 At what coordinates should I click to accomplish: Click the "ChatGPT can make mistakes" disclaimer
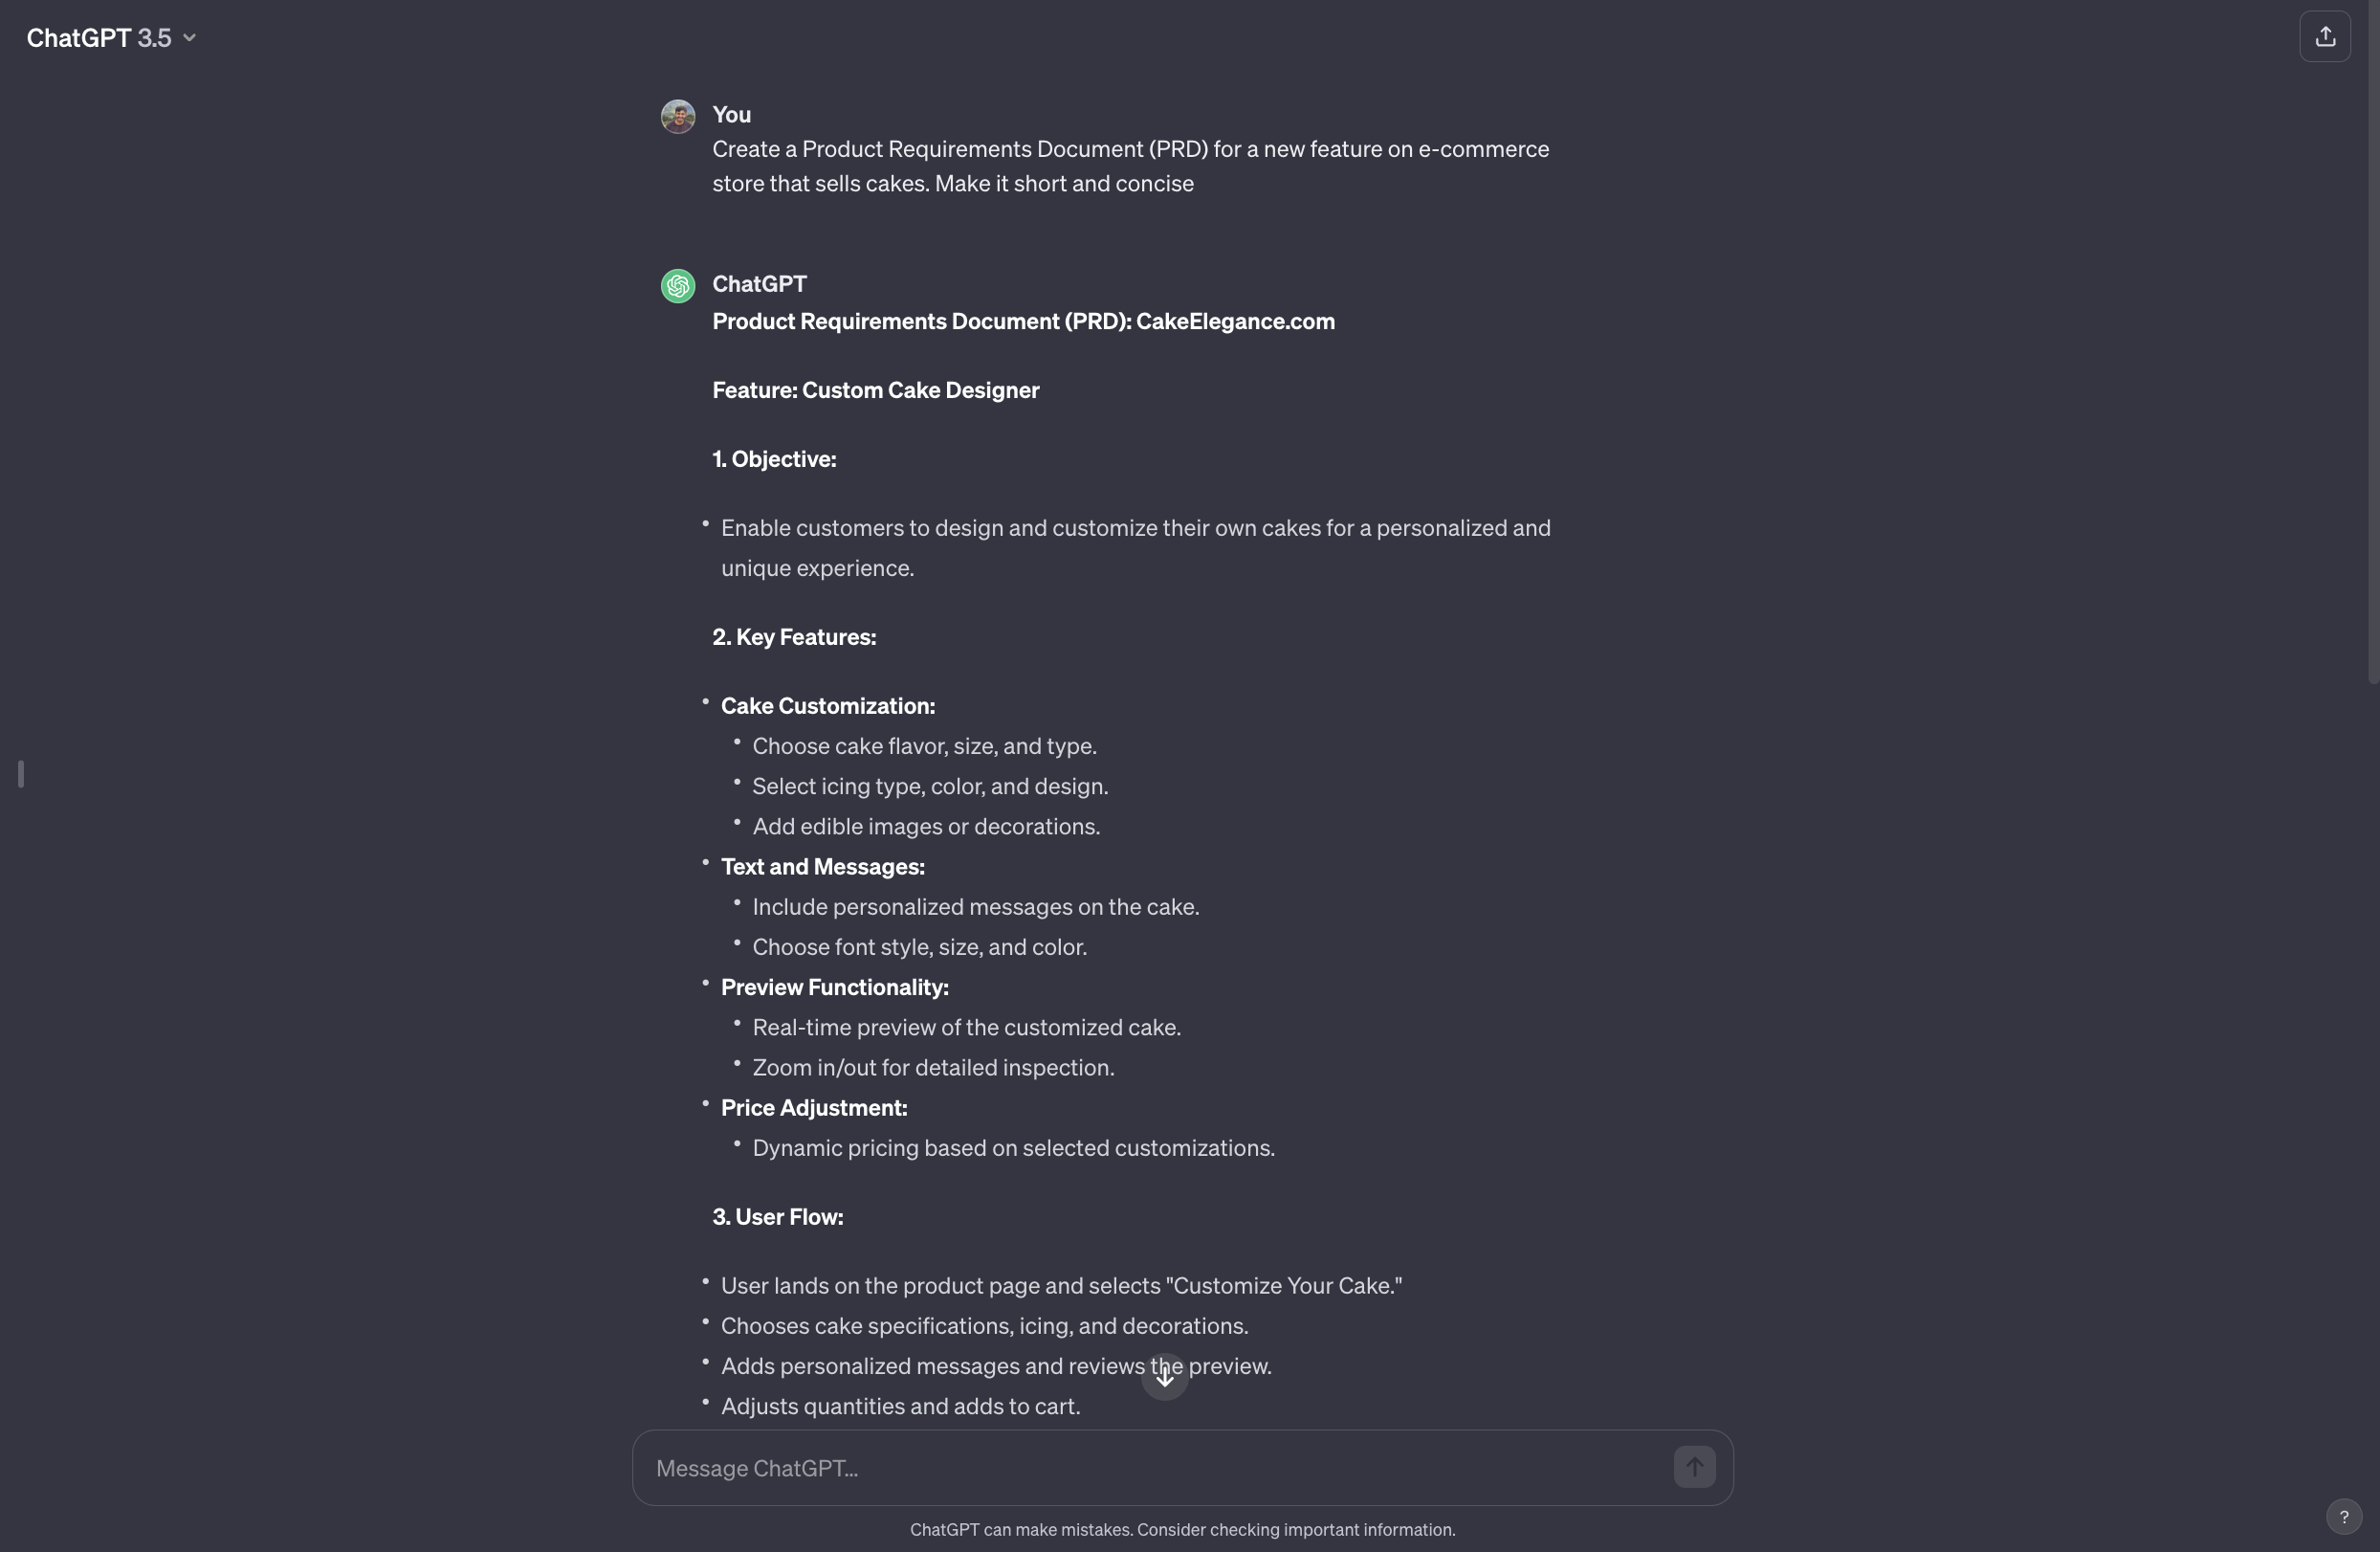(x=1182, y=1530)
